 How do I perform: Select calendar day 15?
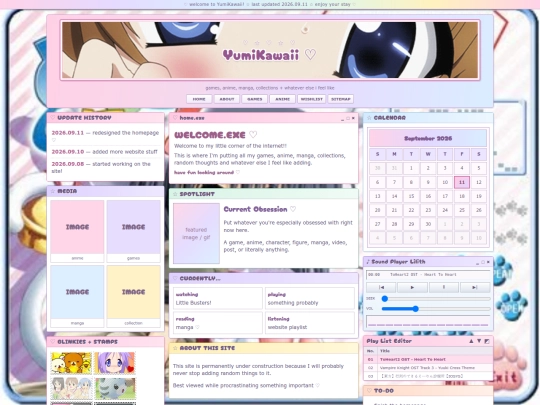pyautogui.click(x=411, y=196)
